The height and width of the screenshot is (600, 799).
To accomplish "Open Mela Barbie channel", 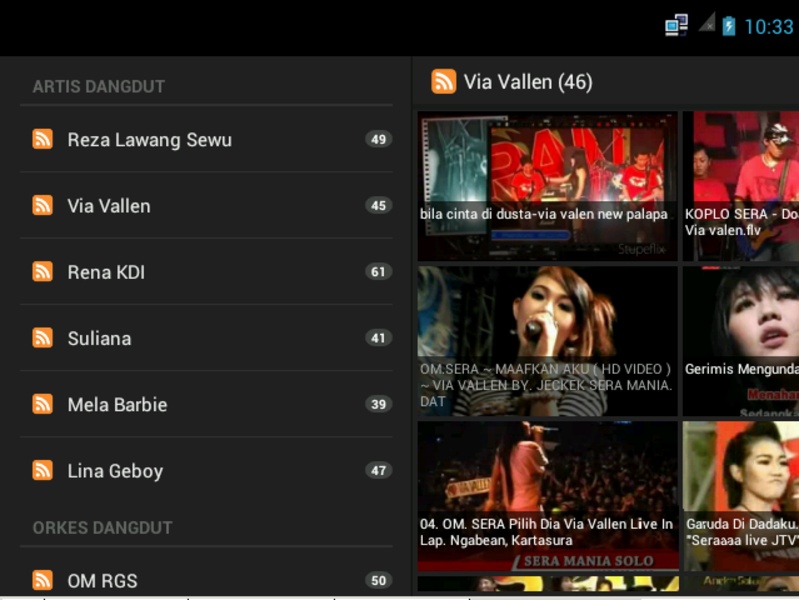I will click(206, 404).
